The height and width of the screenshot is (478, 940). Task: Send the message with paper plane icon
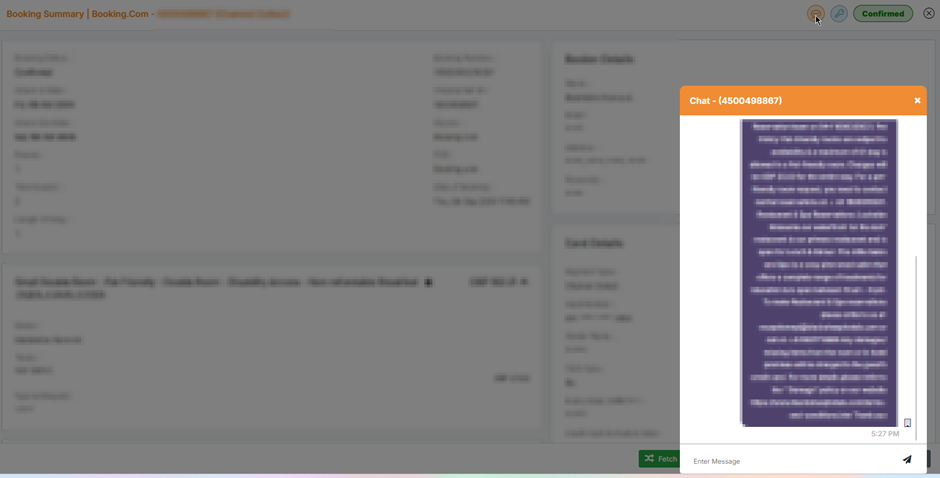pos(907,460)
